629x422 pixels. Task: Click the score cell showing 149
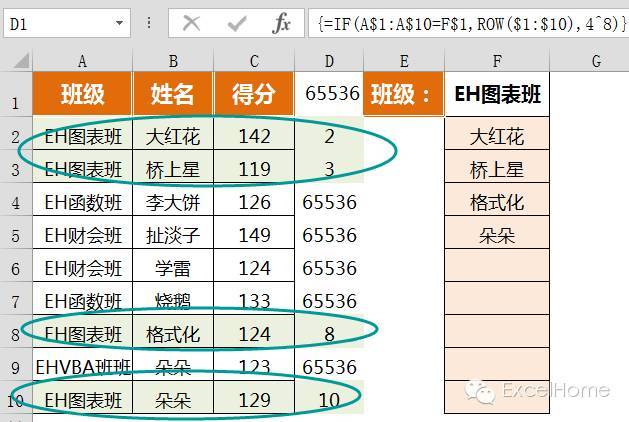coord(254,235)
